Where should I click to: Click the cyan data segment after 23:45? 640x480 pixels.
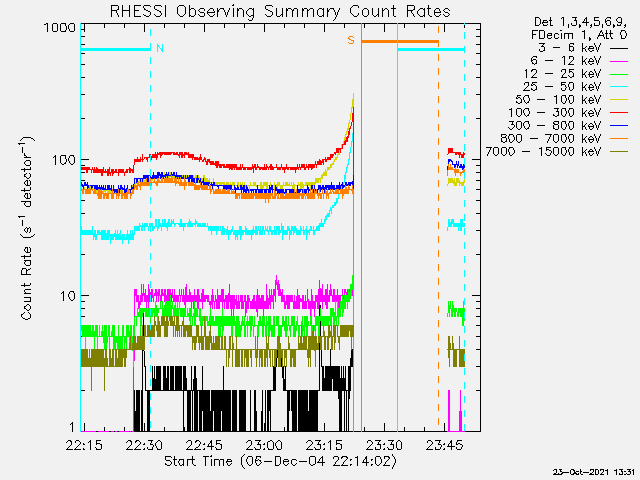[456, 224]
